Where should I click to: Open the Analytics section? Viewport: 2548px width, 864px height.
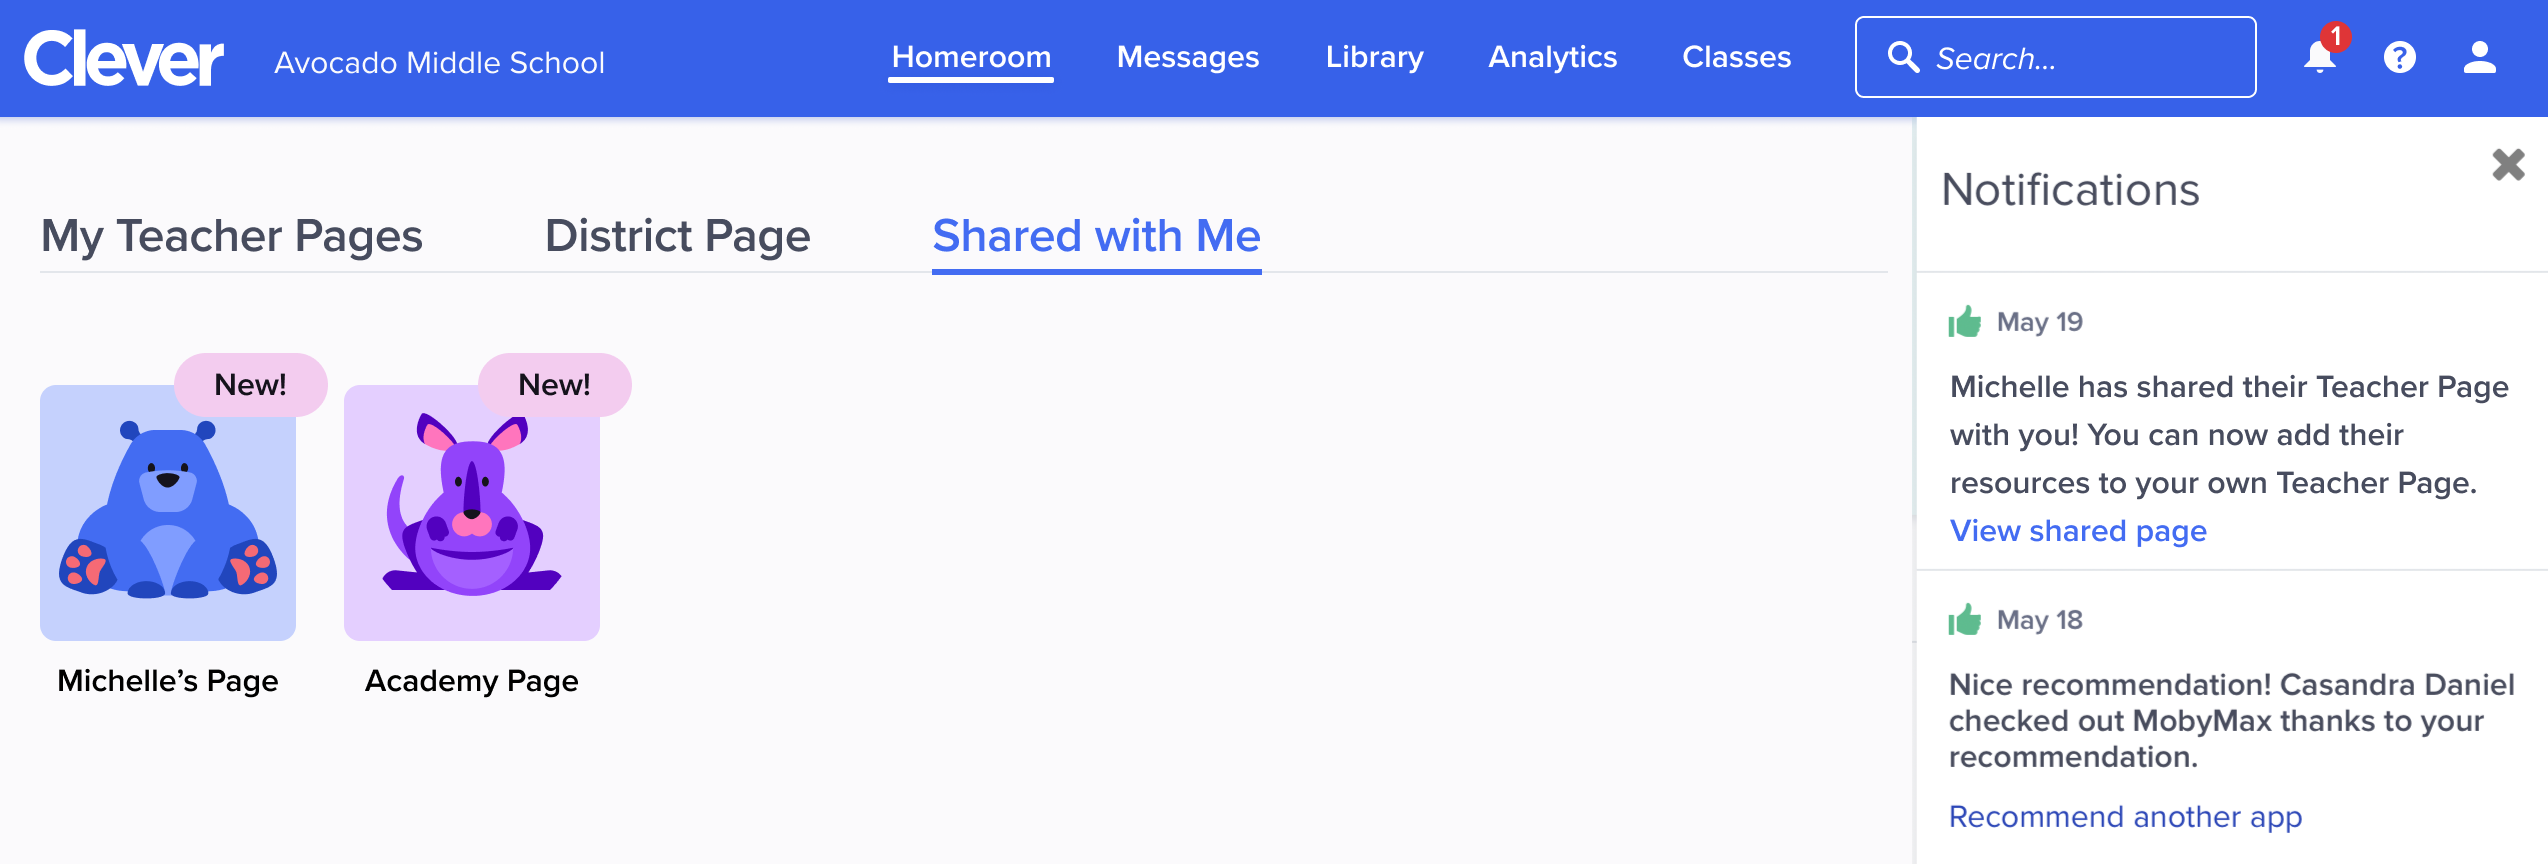[x=1552, y=57]
